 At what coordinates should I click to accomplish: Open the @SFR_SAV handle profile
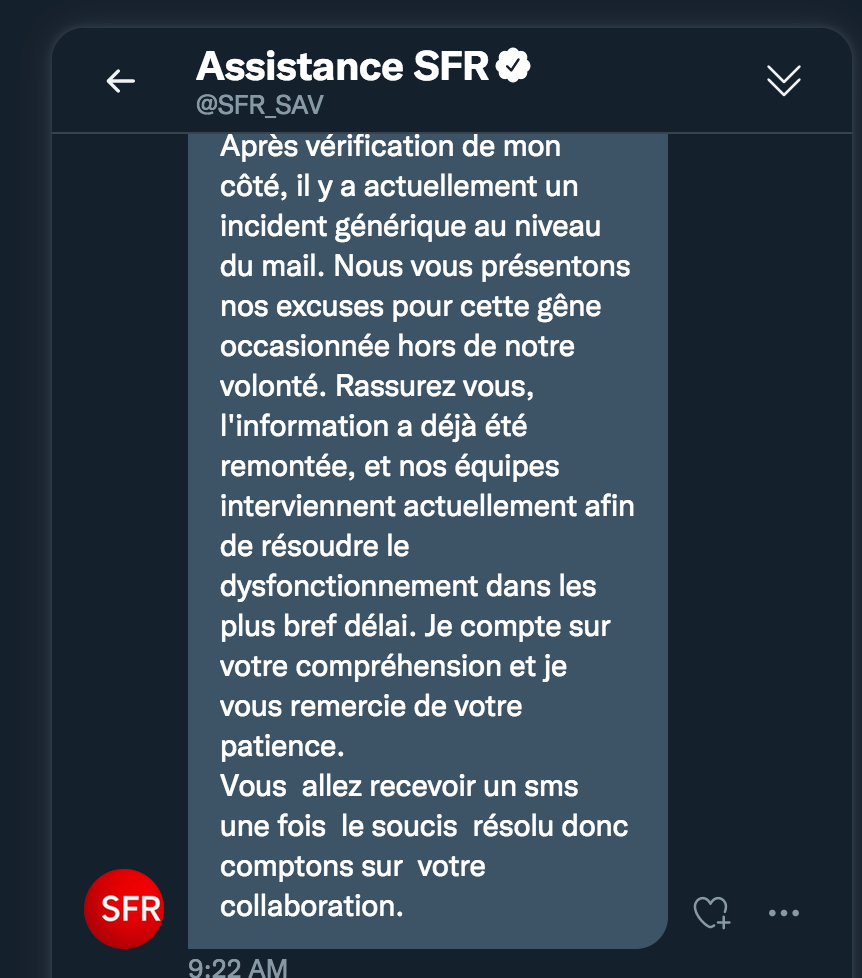(x=260, y=106)
